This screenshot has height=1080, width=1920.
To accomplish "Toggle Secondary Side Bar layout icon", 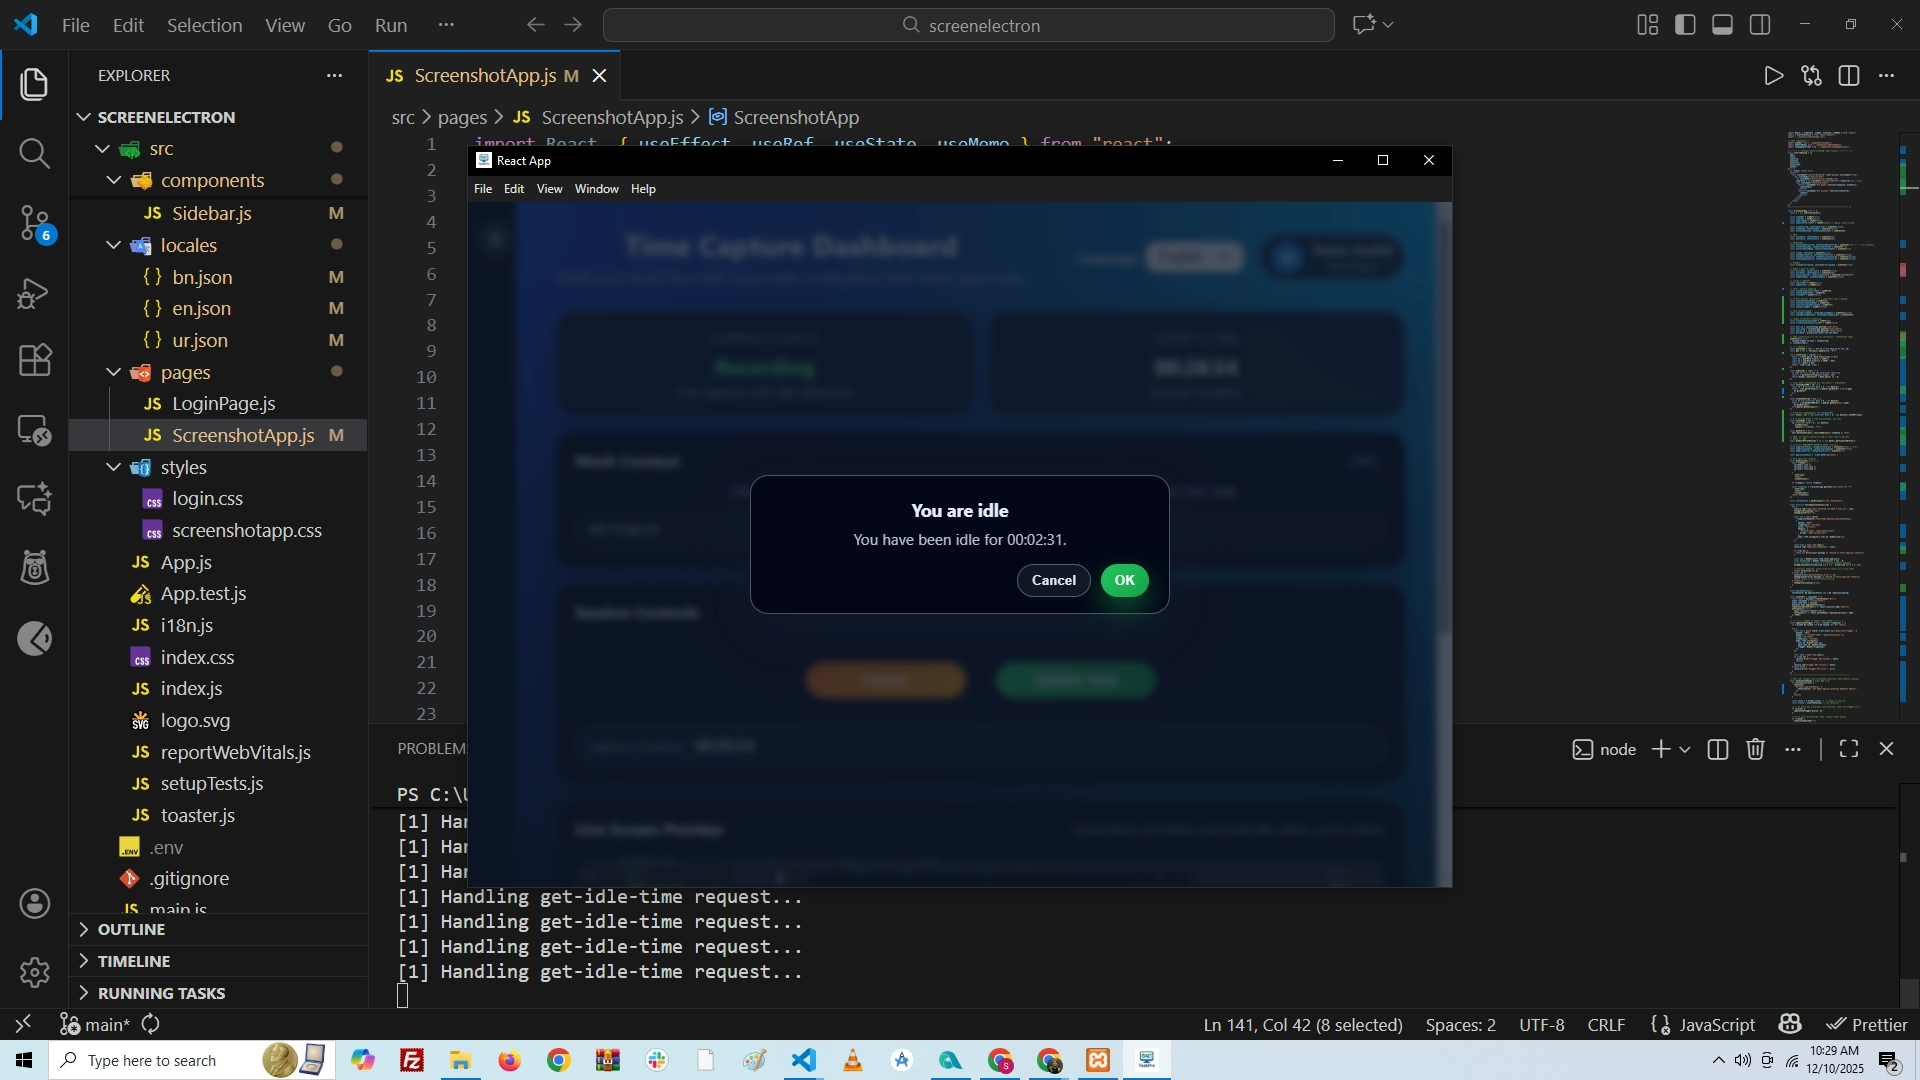I will (x=1760, y=25).
